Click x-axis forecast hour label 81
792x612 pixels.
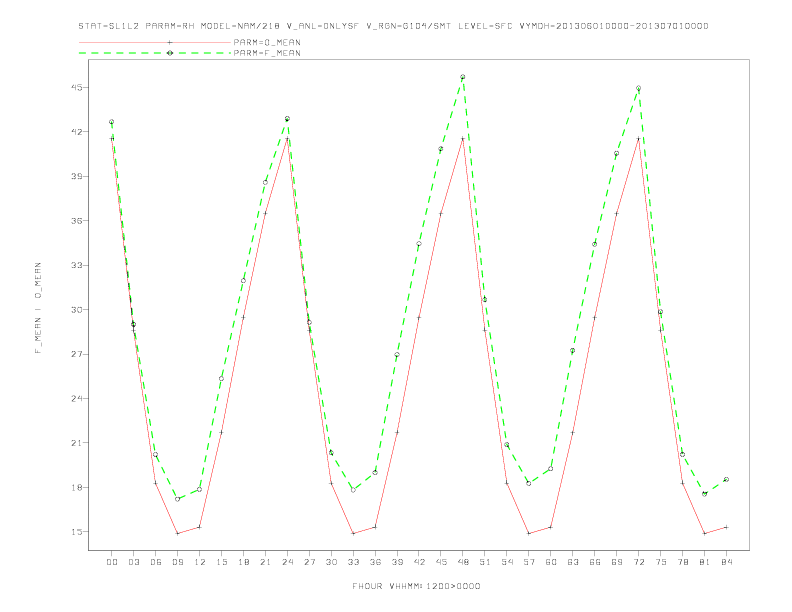pos(705,562)
